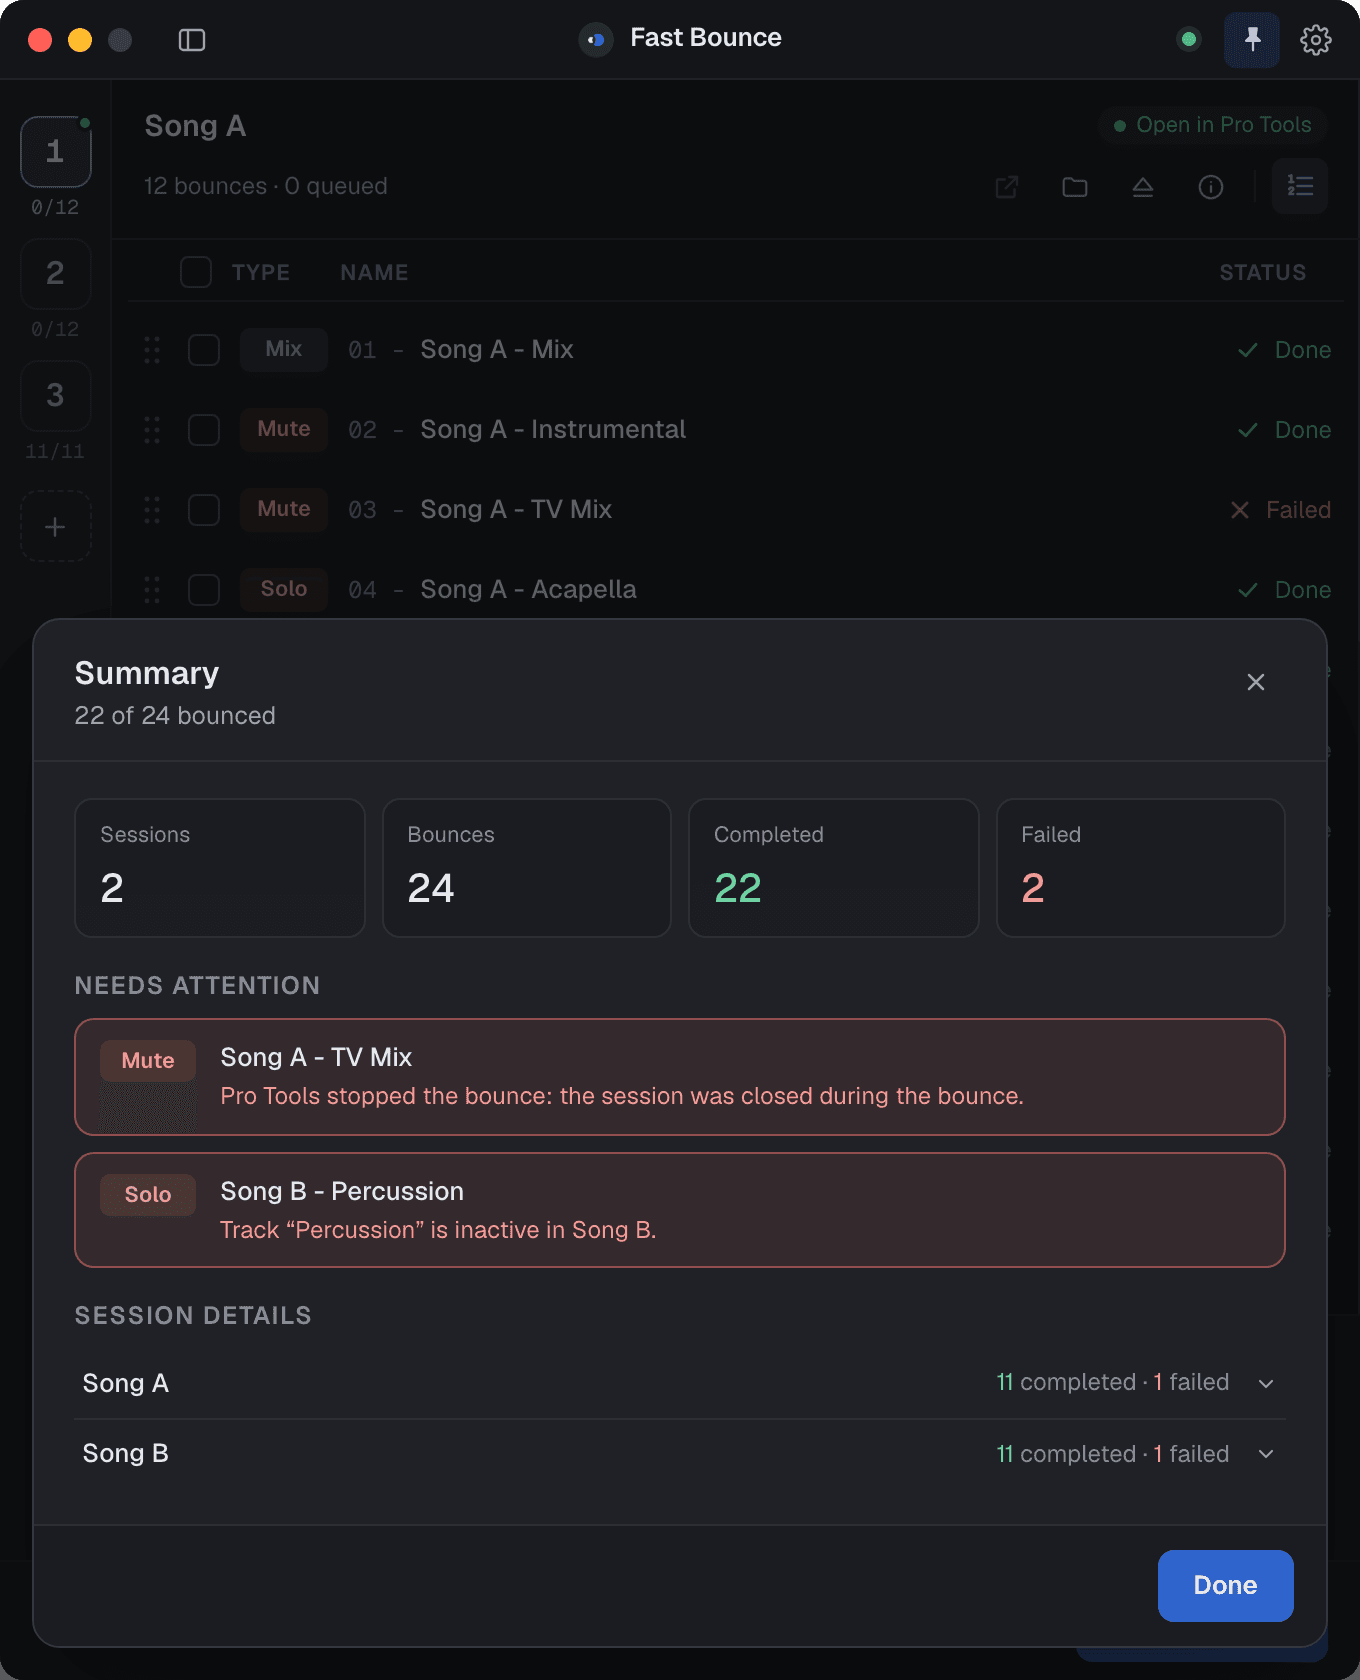Screen dimensions: 1360x1680
Task: Add a new session with plus button
Action: coord(56,526)
